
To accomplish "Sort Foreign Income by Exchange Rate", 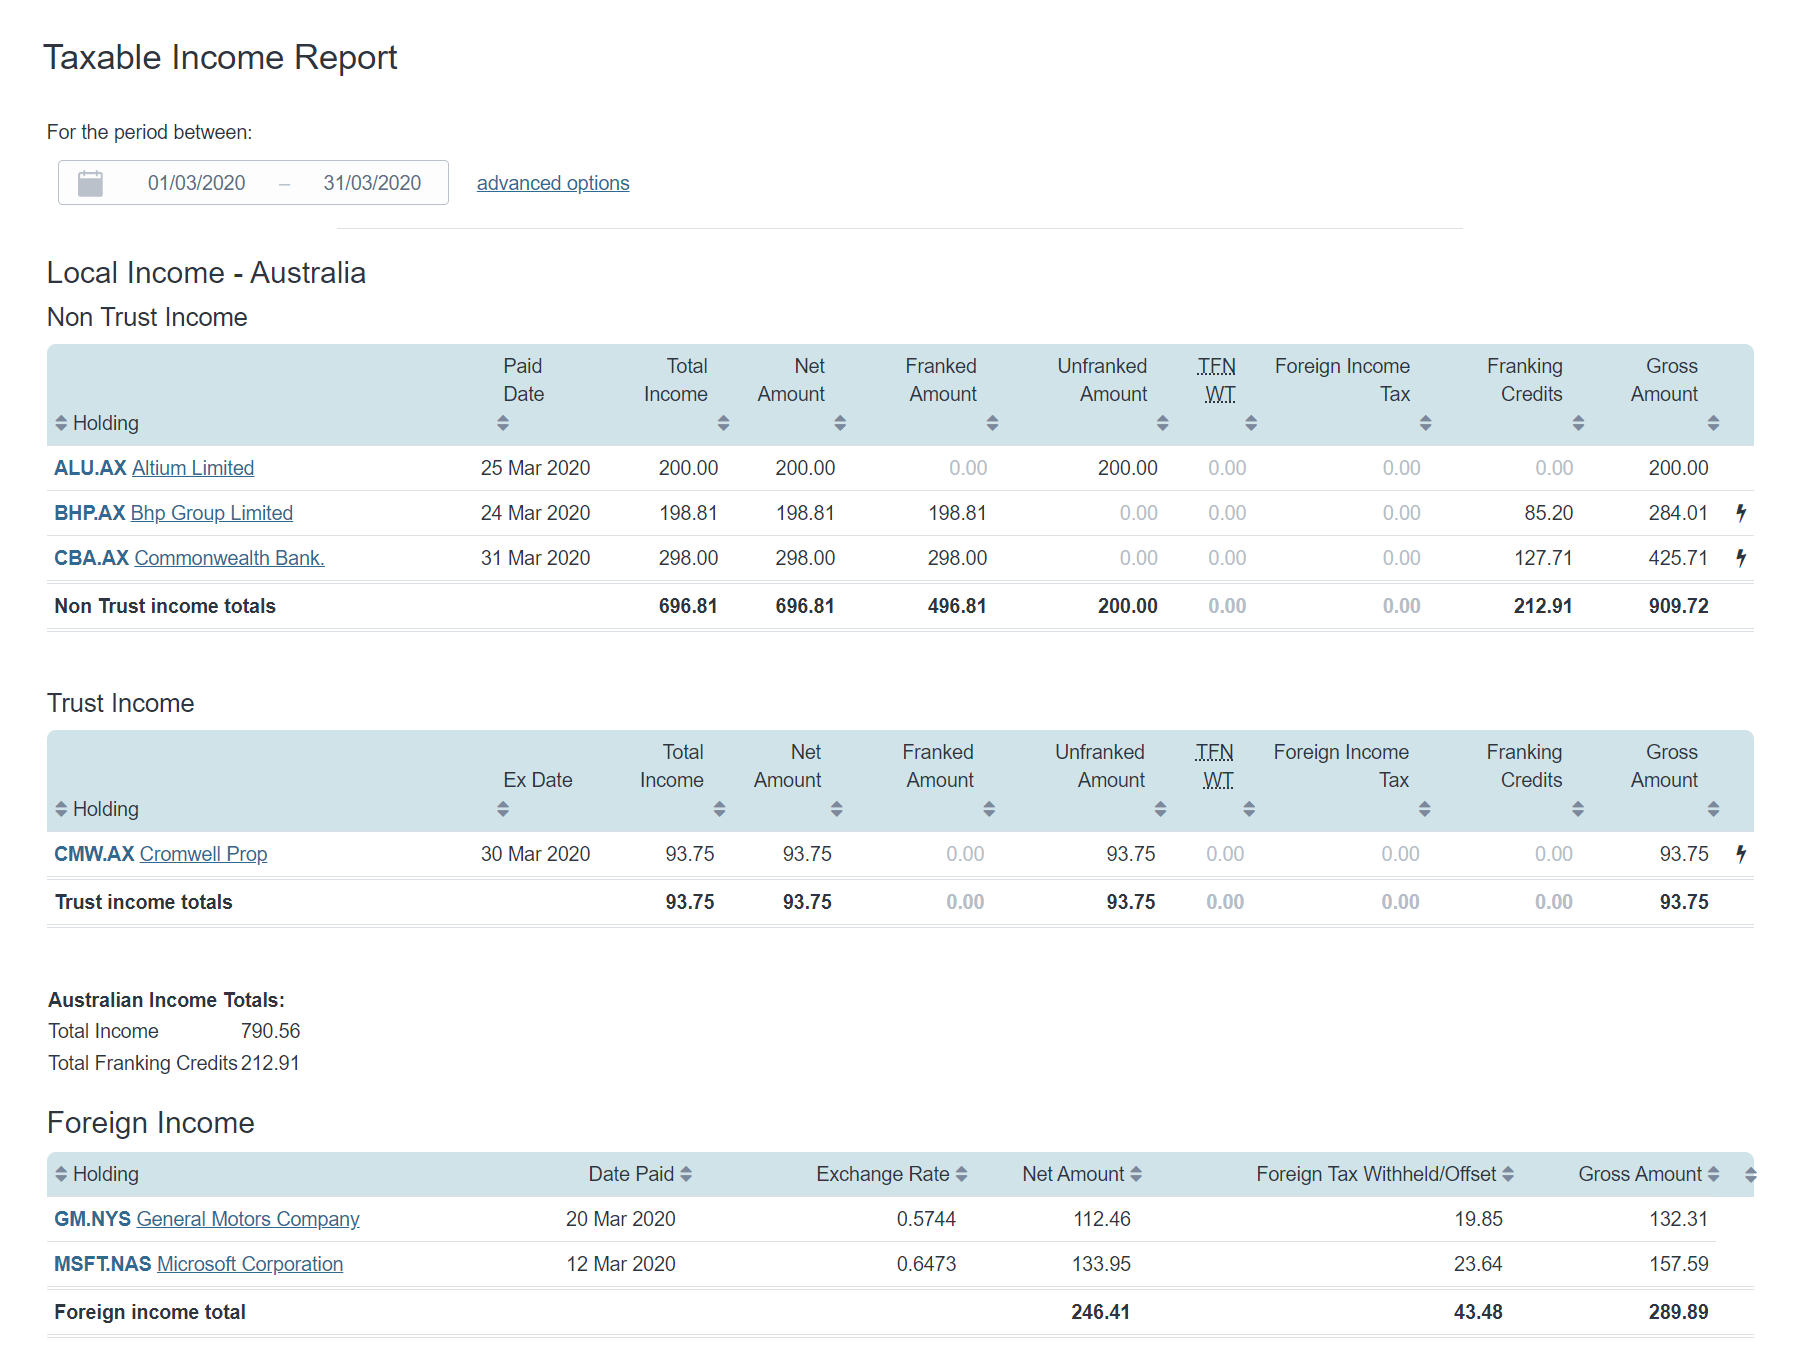I will [961, 1174].
